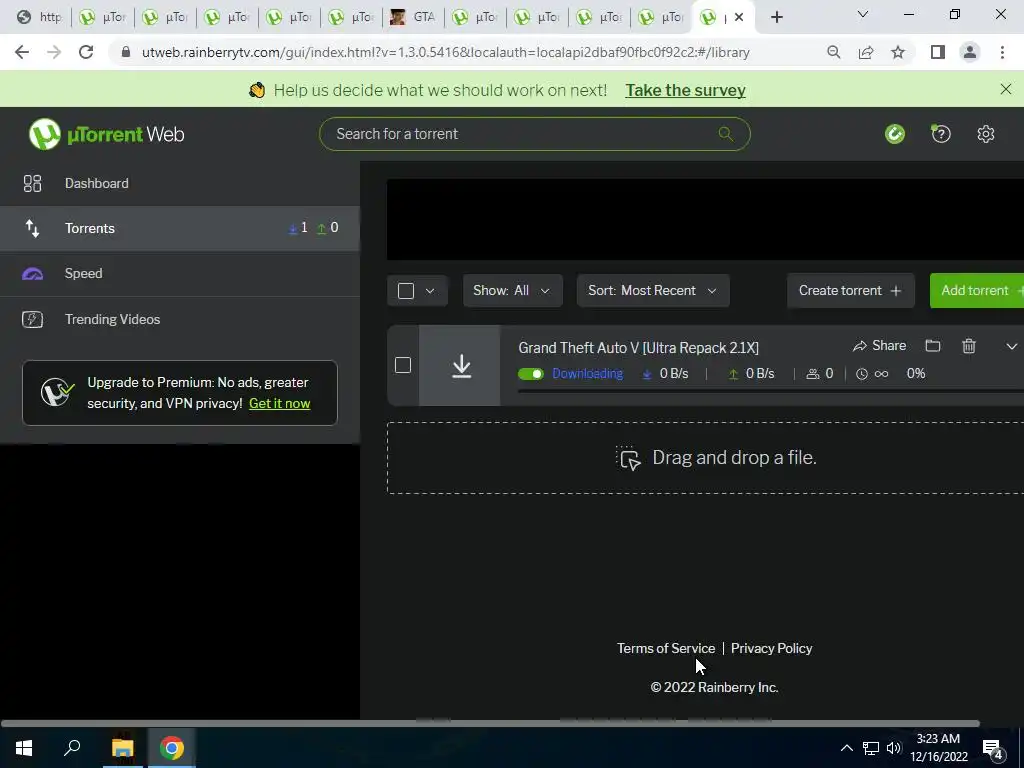Screen dimensions: 1024x768
Task: Select Torrents in the sidebar
Action: pyautogui.click(x=180, y=229)
